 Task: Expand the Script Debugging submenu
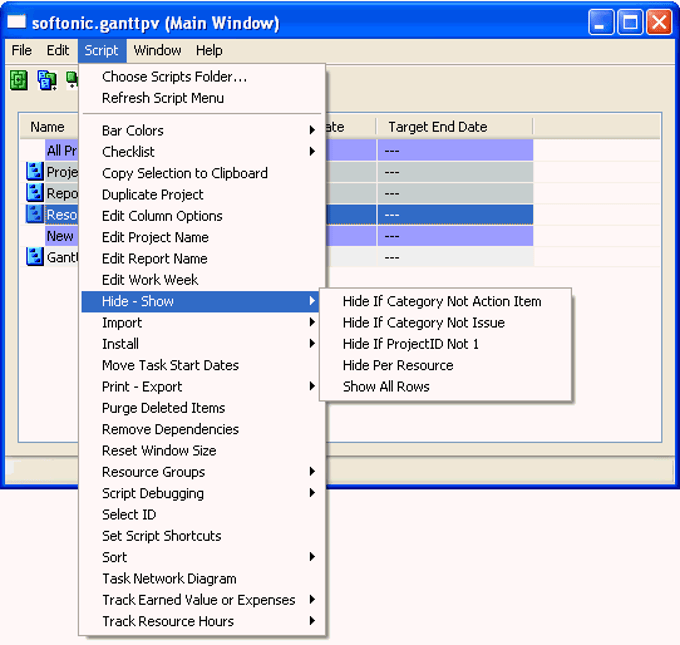click(202, 493)
